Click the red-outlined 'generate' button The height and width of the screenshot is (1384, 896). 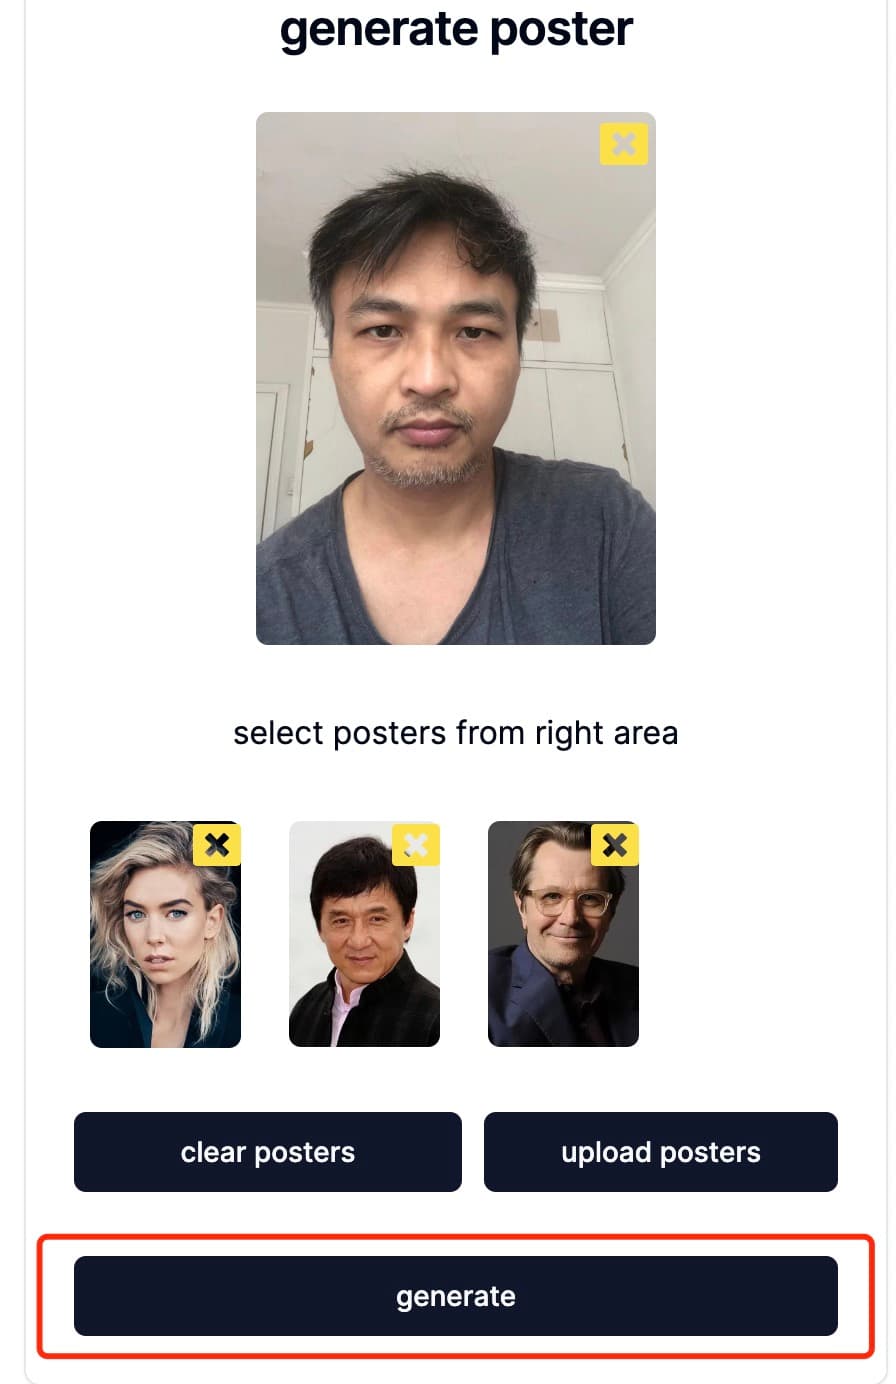456,1296
